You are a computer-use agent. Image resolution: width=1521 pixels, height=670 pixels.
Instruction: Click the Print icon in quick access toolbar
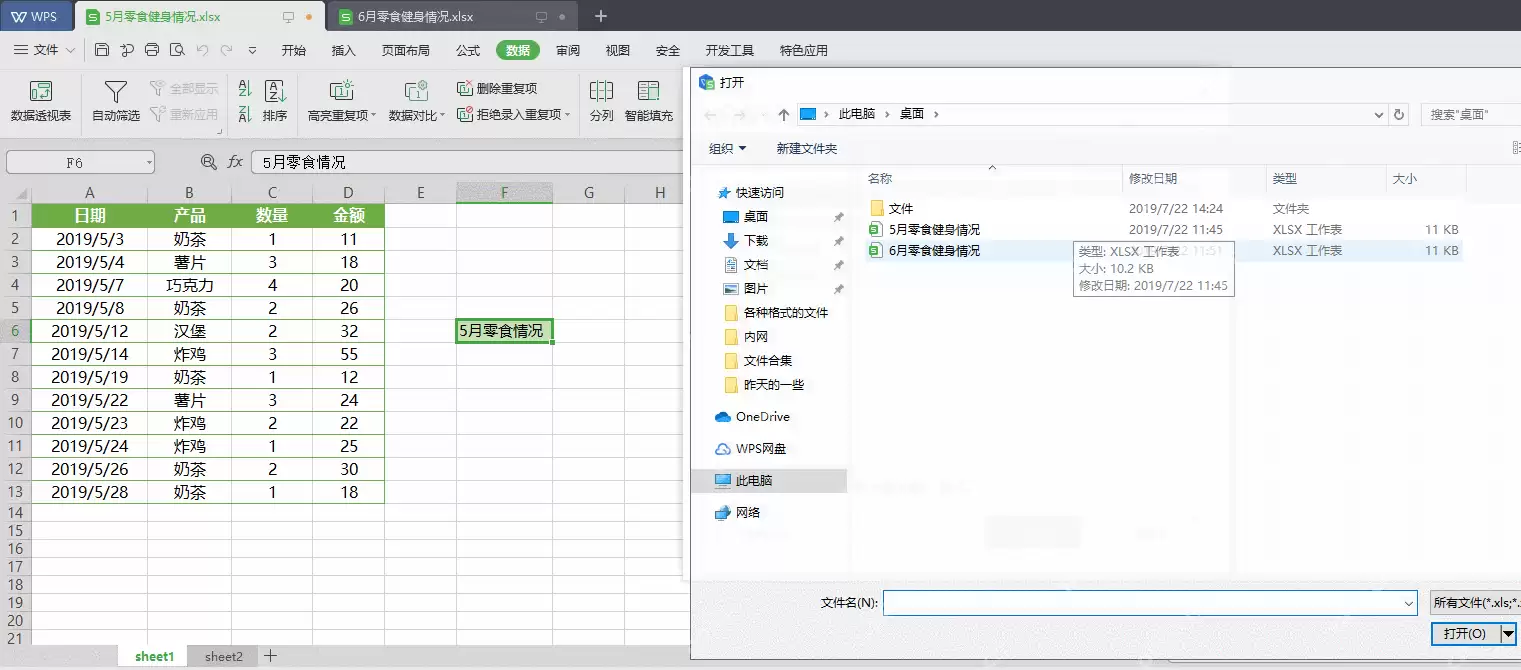coord(152,50)
